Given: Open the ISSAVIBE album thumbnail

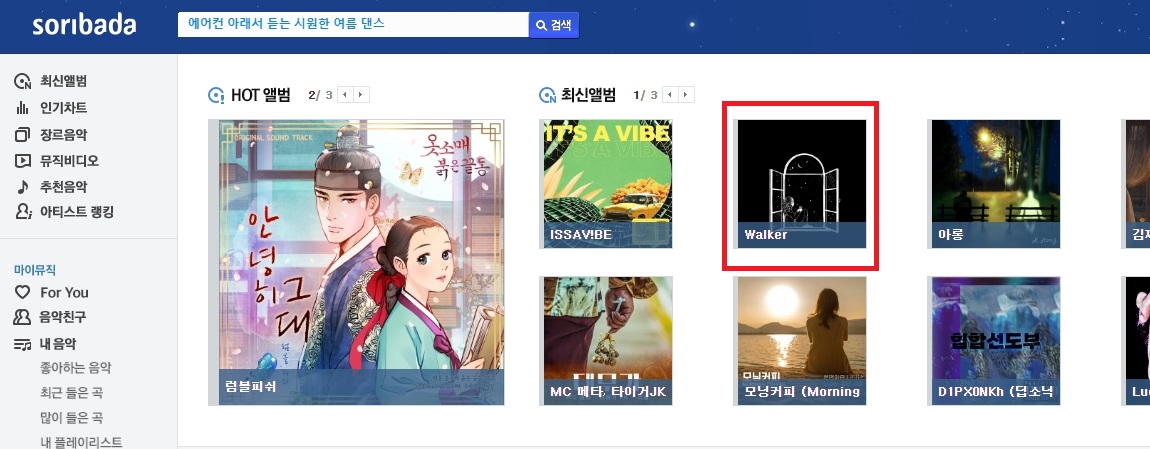Looking at the screenshot, I should pos(606,184).
